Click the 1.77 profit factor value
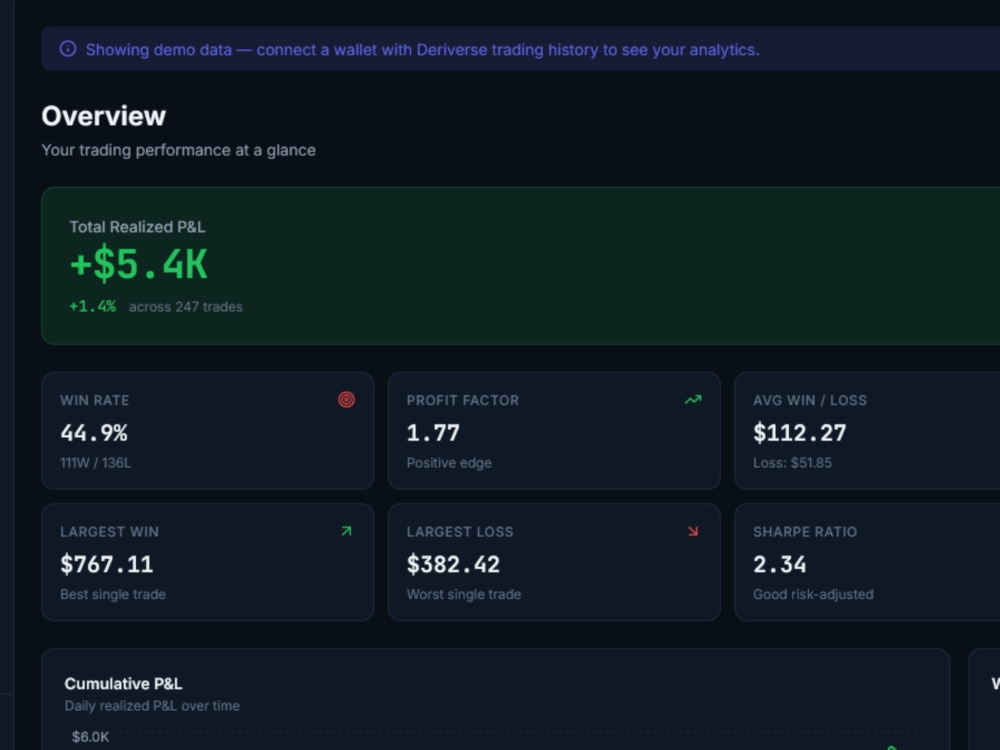The height and width of the screenshot is (750, 1000). [x=433, y=433]
